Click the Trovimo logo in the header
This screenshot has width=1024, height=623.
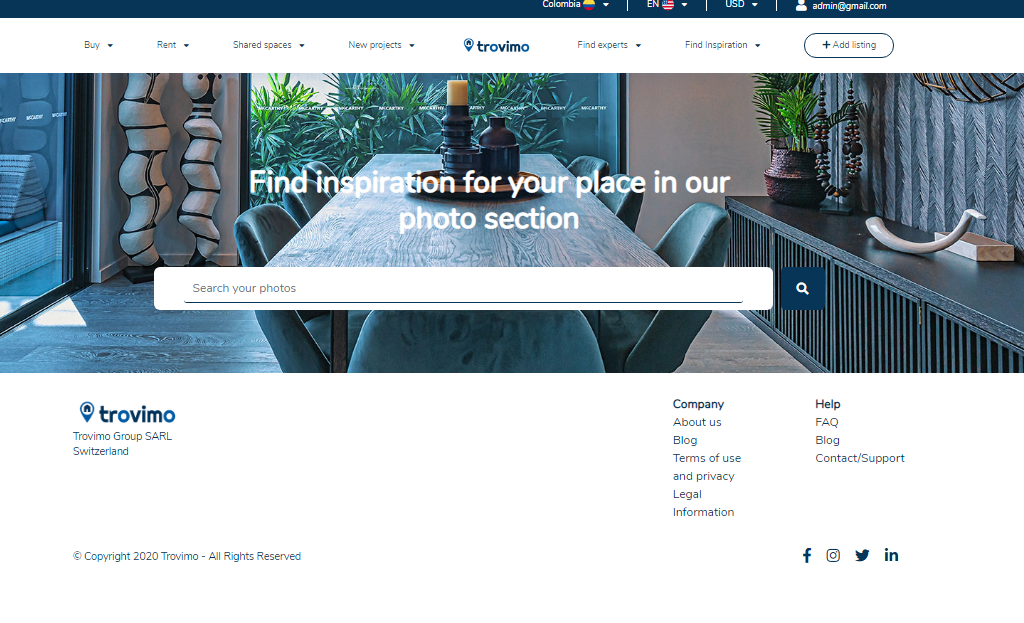pos(496,45)
